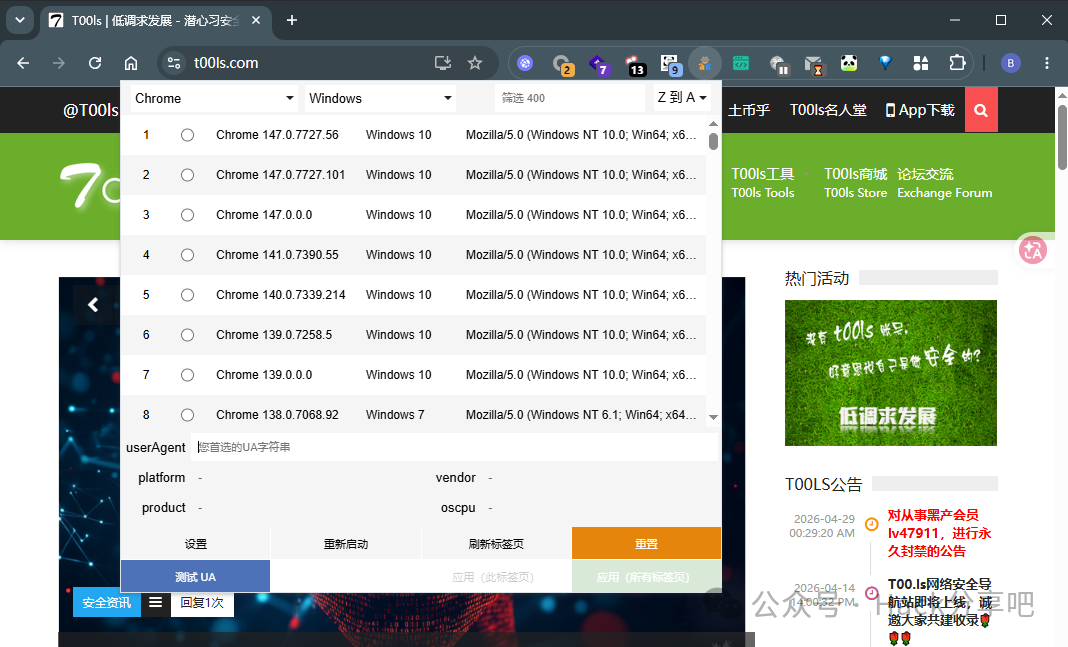Open 论坛交流 Exchange Forum menu

[x=945, y=183]
